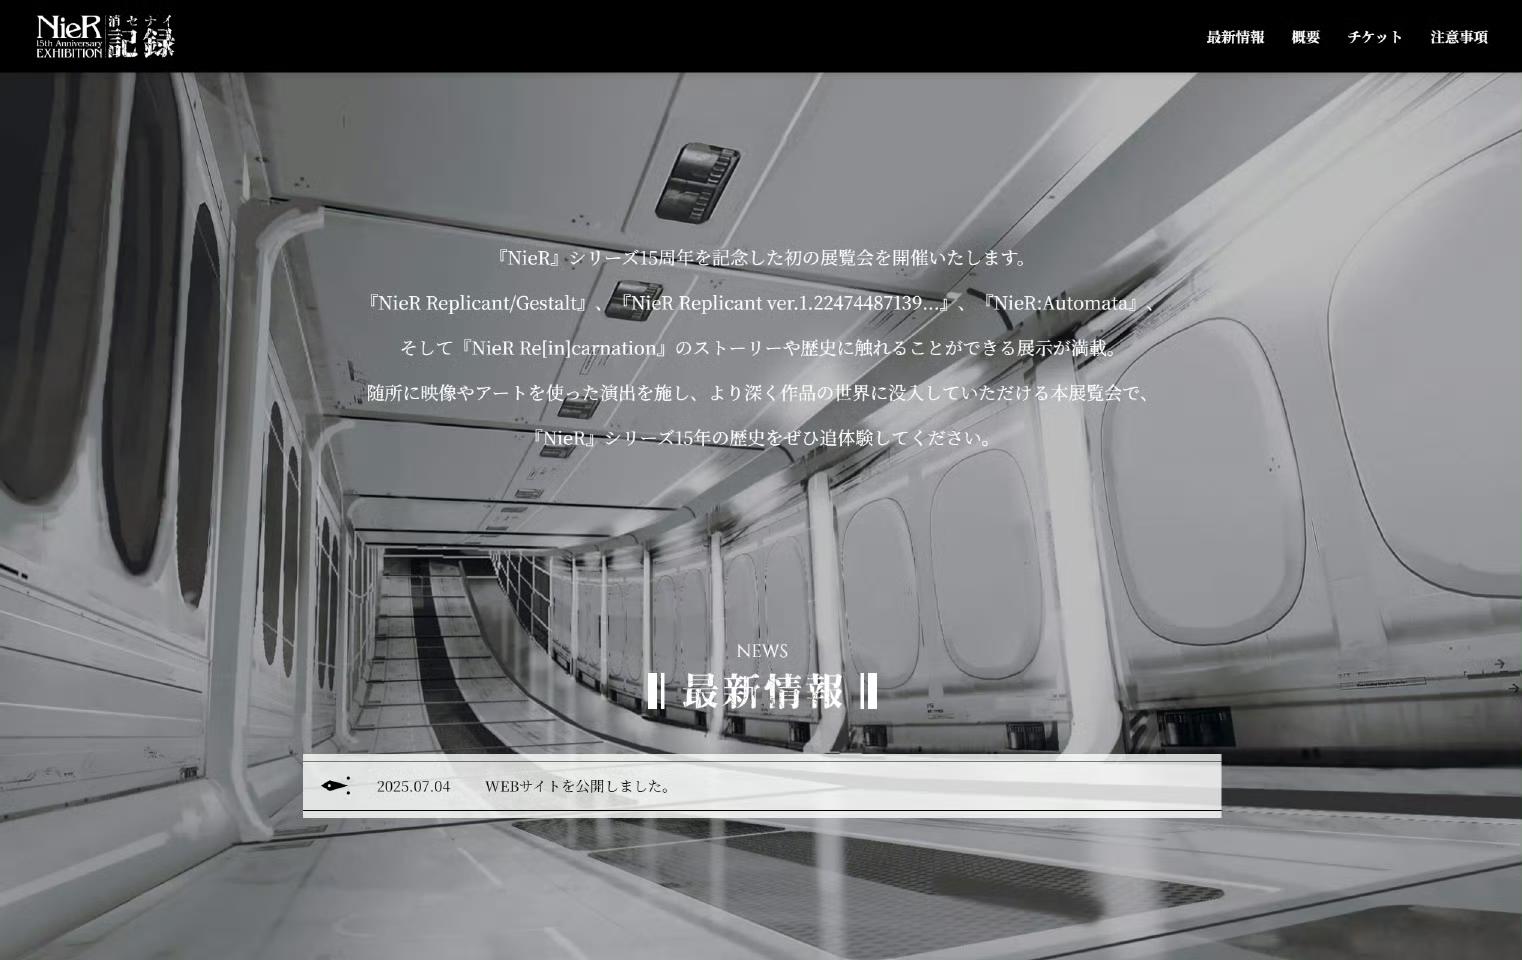This screenshot has width=1522, height=960.
Task: Click the line starting with 『NieR Replicant/Gestalt』
Action: pos(761,303)
